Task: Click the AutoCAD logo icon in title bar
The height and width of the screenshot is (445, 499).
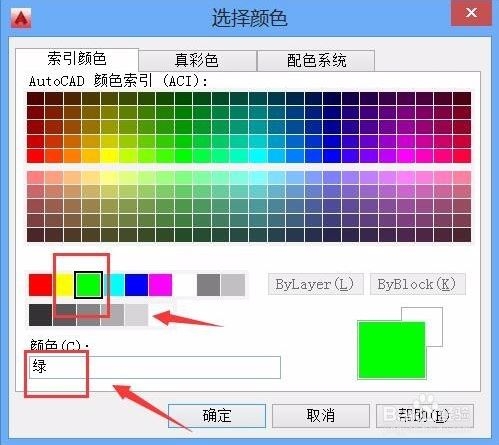Action: coord(21,17)
